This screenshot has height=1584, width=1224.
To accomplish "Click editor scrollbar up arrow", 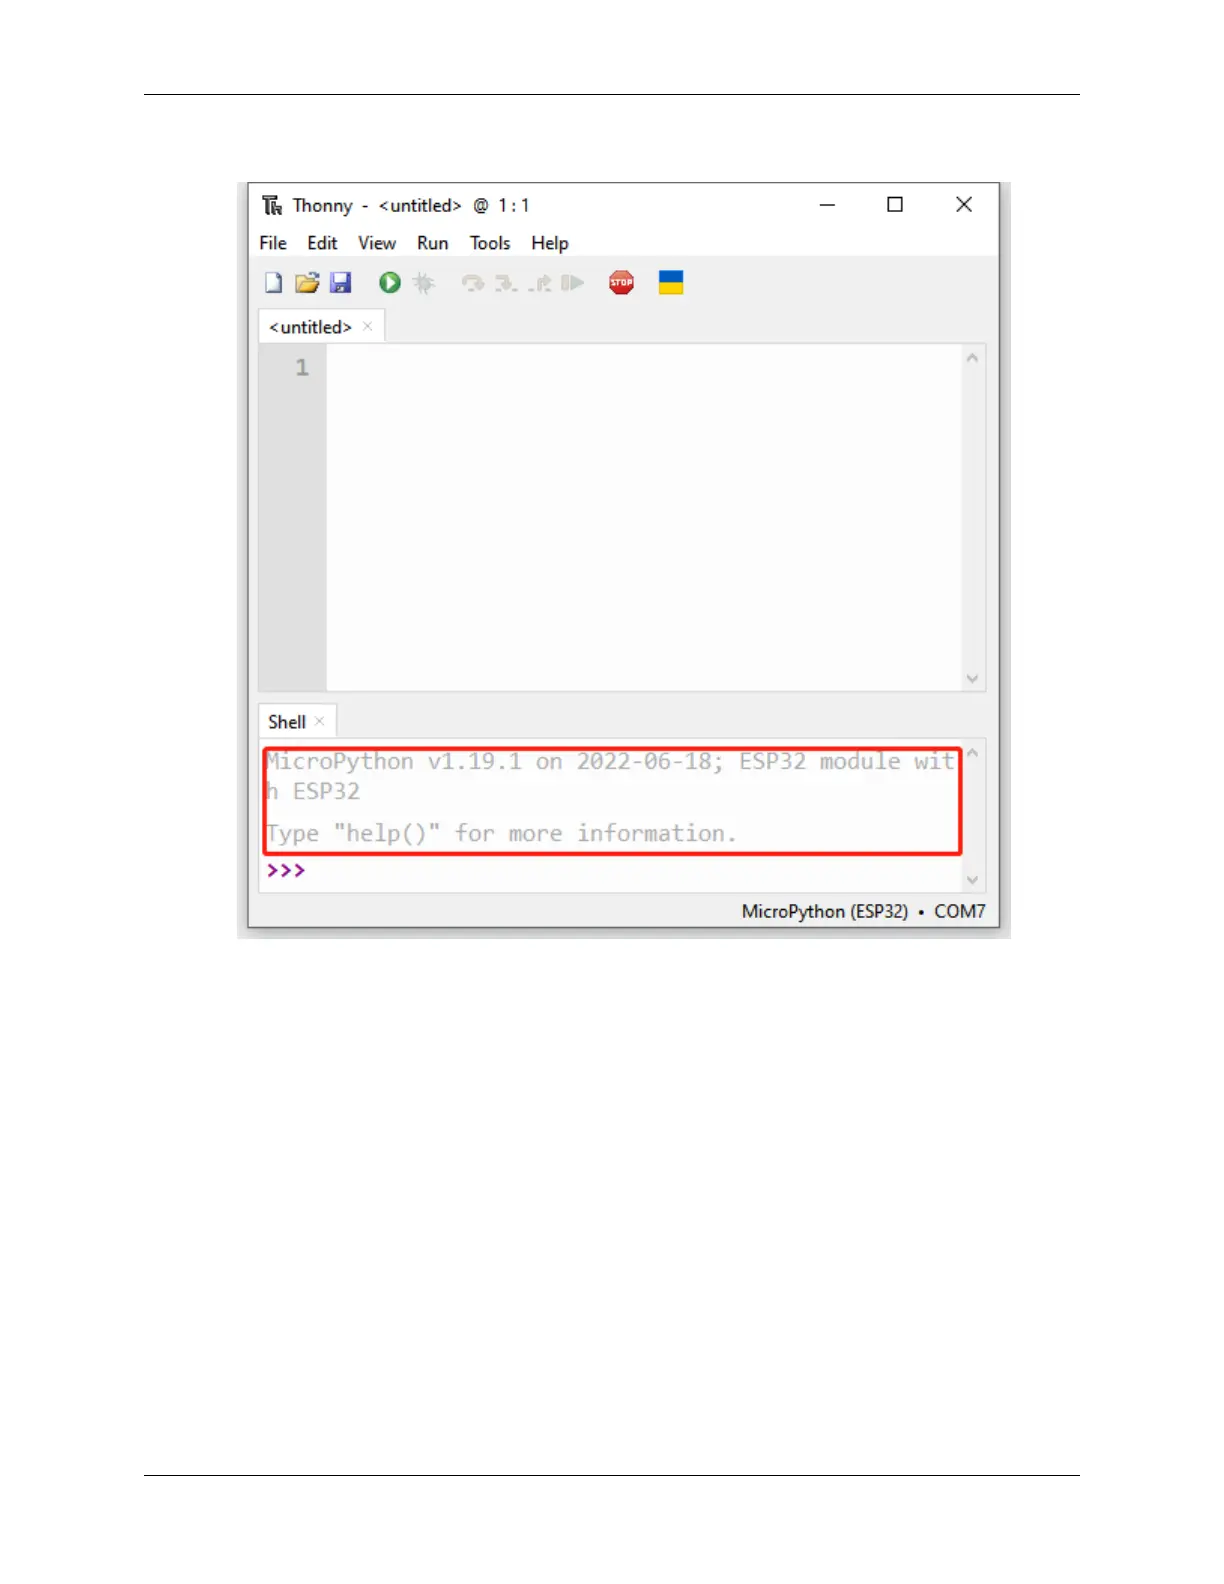I will [x=972, y=358].
